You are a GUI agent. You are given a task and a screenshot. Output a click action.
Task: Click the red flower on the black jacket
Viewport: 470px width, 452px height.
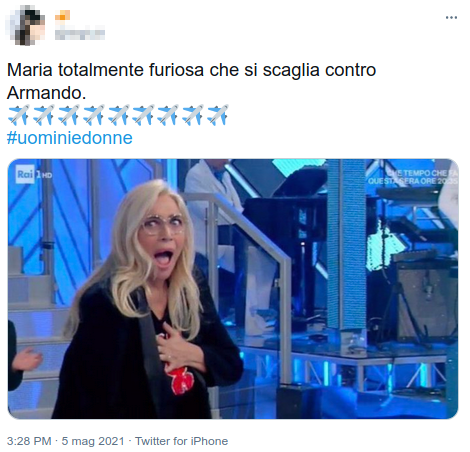(x=180, y=379)
